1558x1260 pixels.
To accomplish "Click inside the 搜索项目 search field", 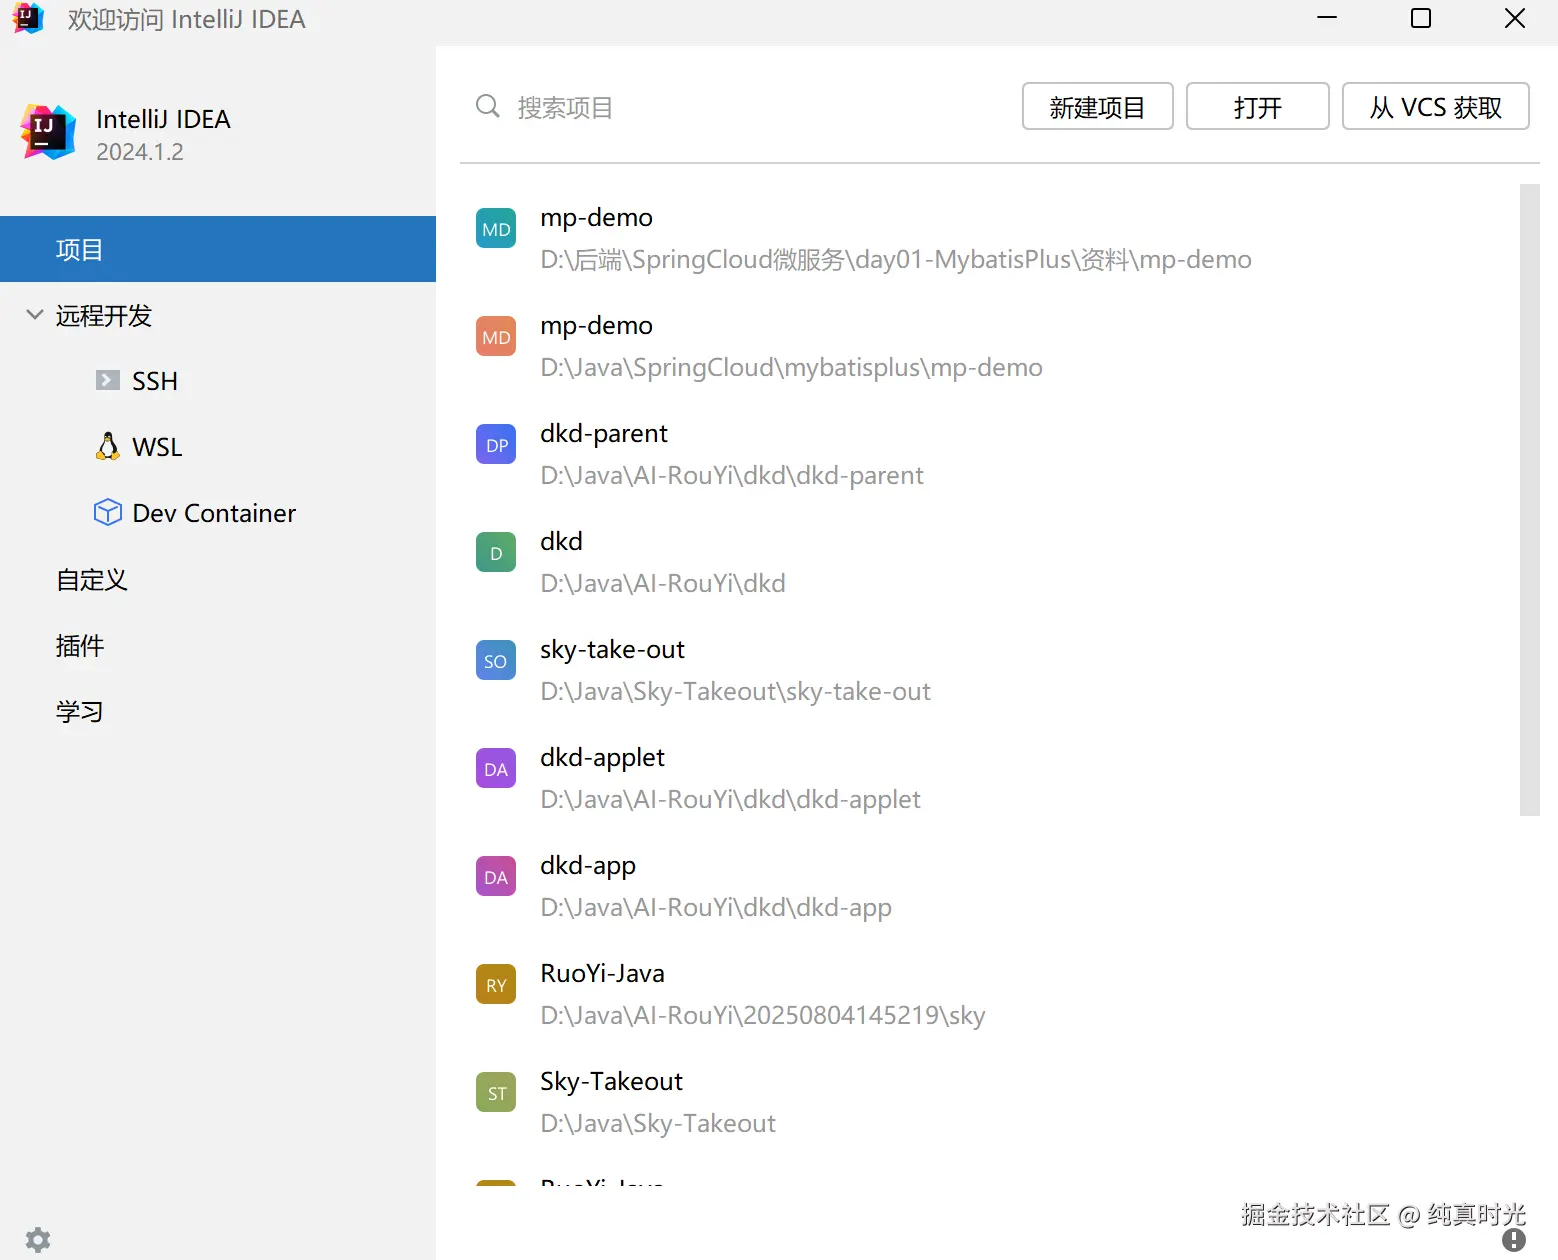I will 700,107.
